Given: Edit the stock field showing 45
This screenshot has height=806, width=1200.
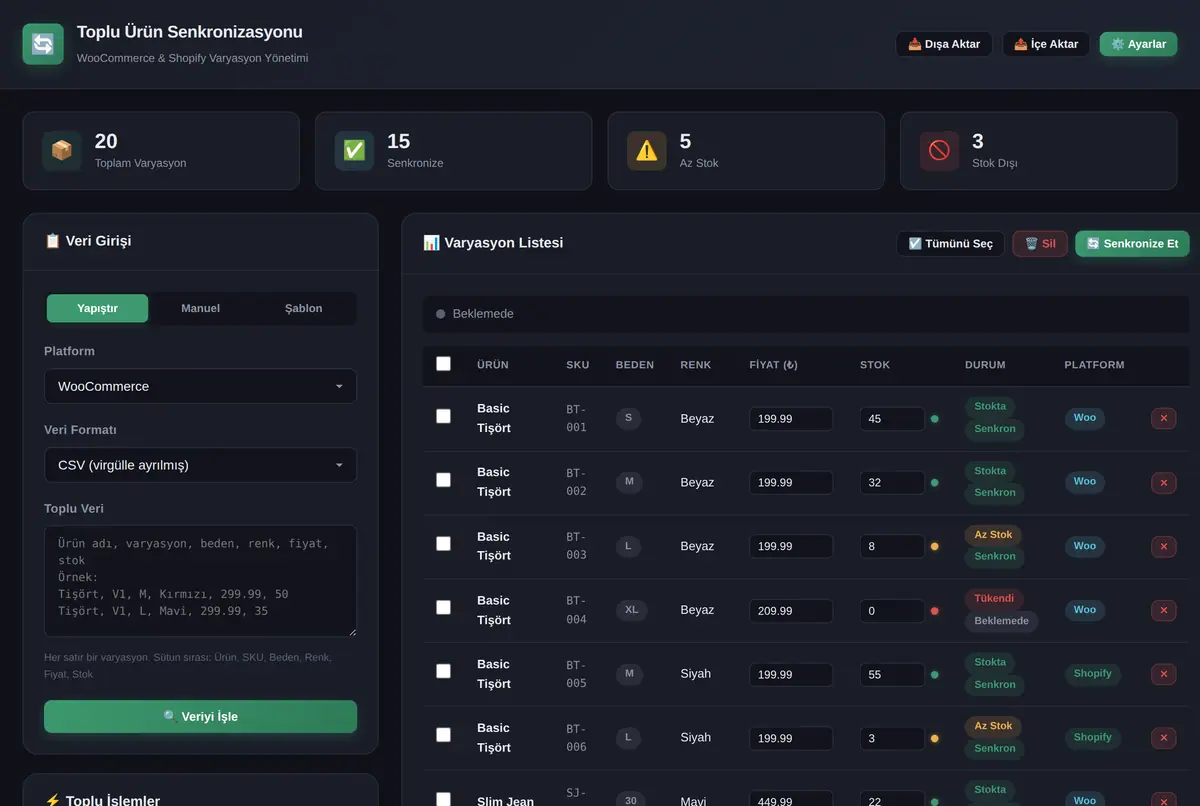Looking at the screenshot, I should (x=892, y=419).
